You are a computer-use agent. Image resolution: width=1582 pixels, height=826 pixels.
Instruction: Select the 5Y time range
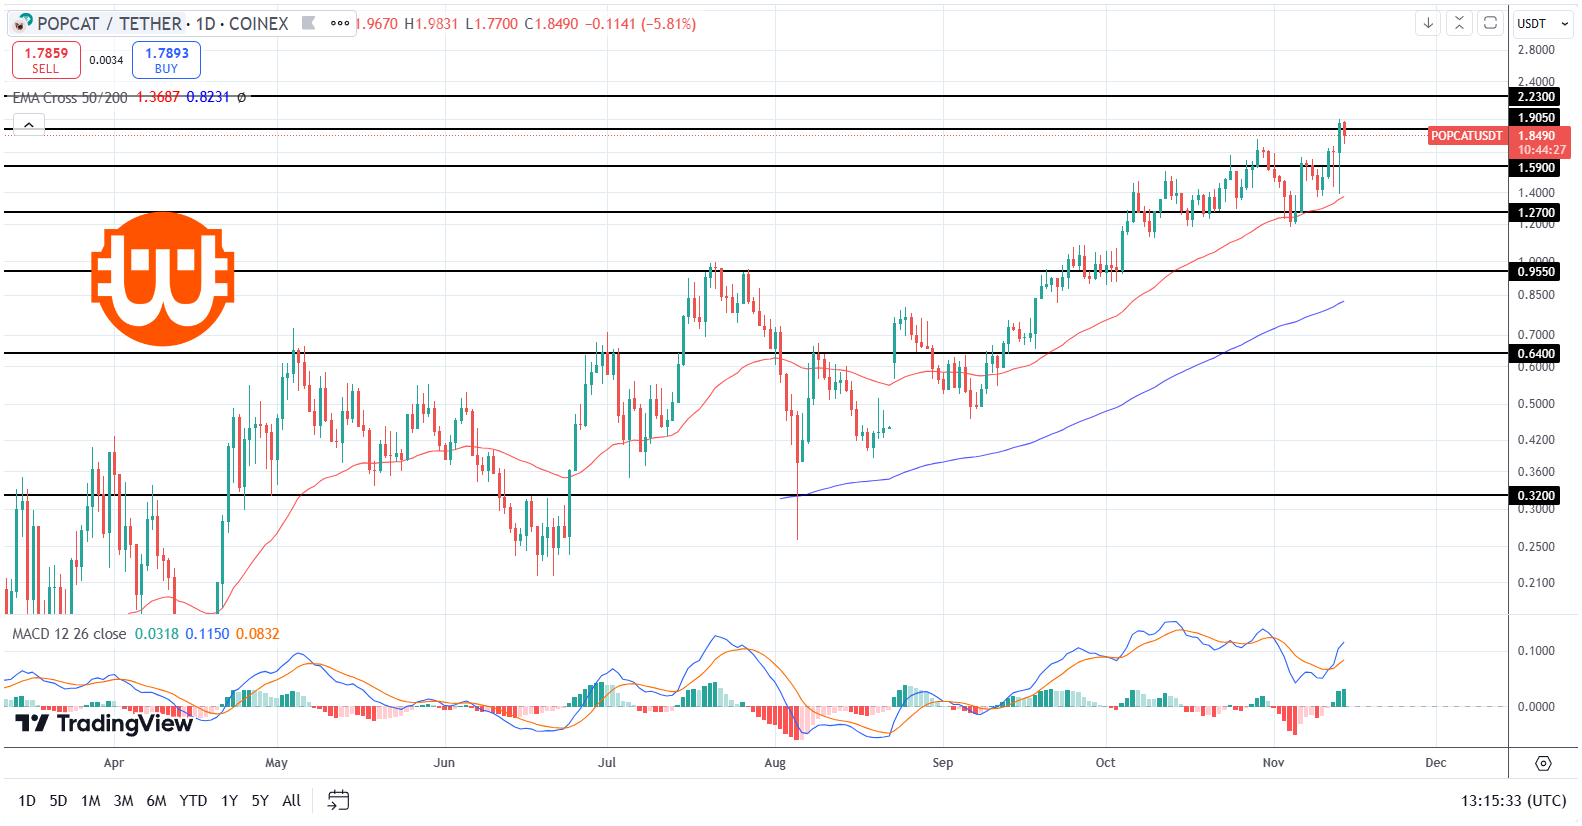[x=260, y=800]
